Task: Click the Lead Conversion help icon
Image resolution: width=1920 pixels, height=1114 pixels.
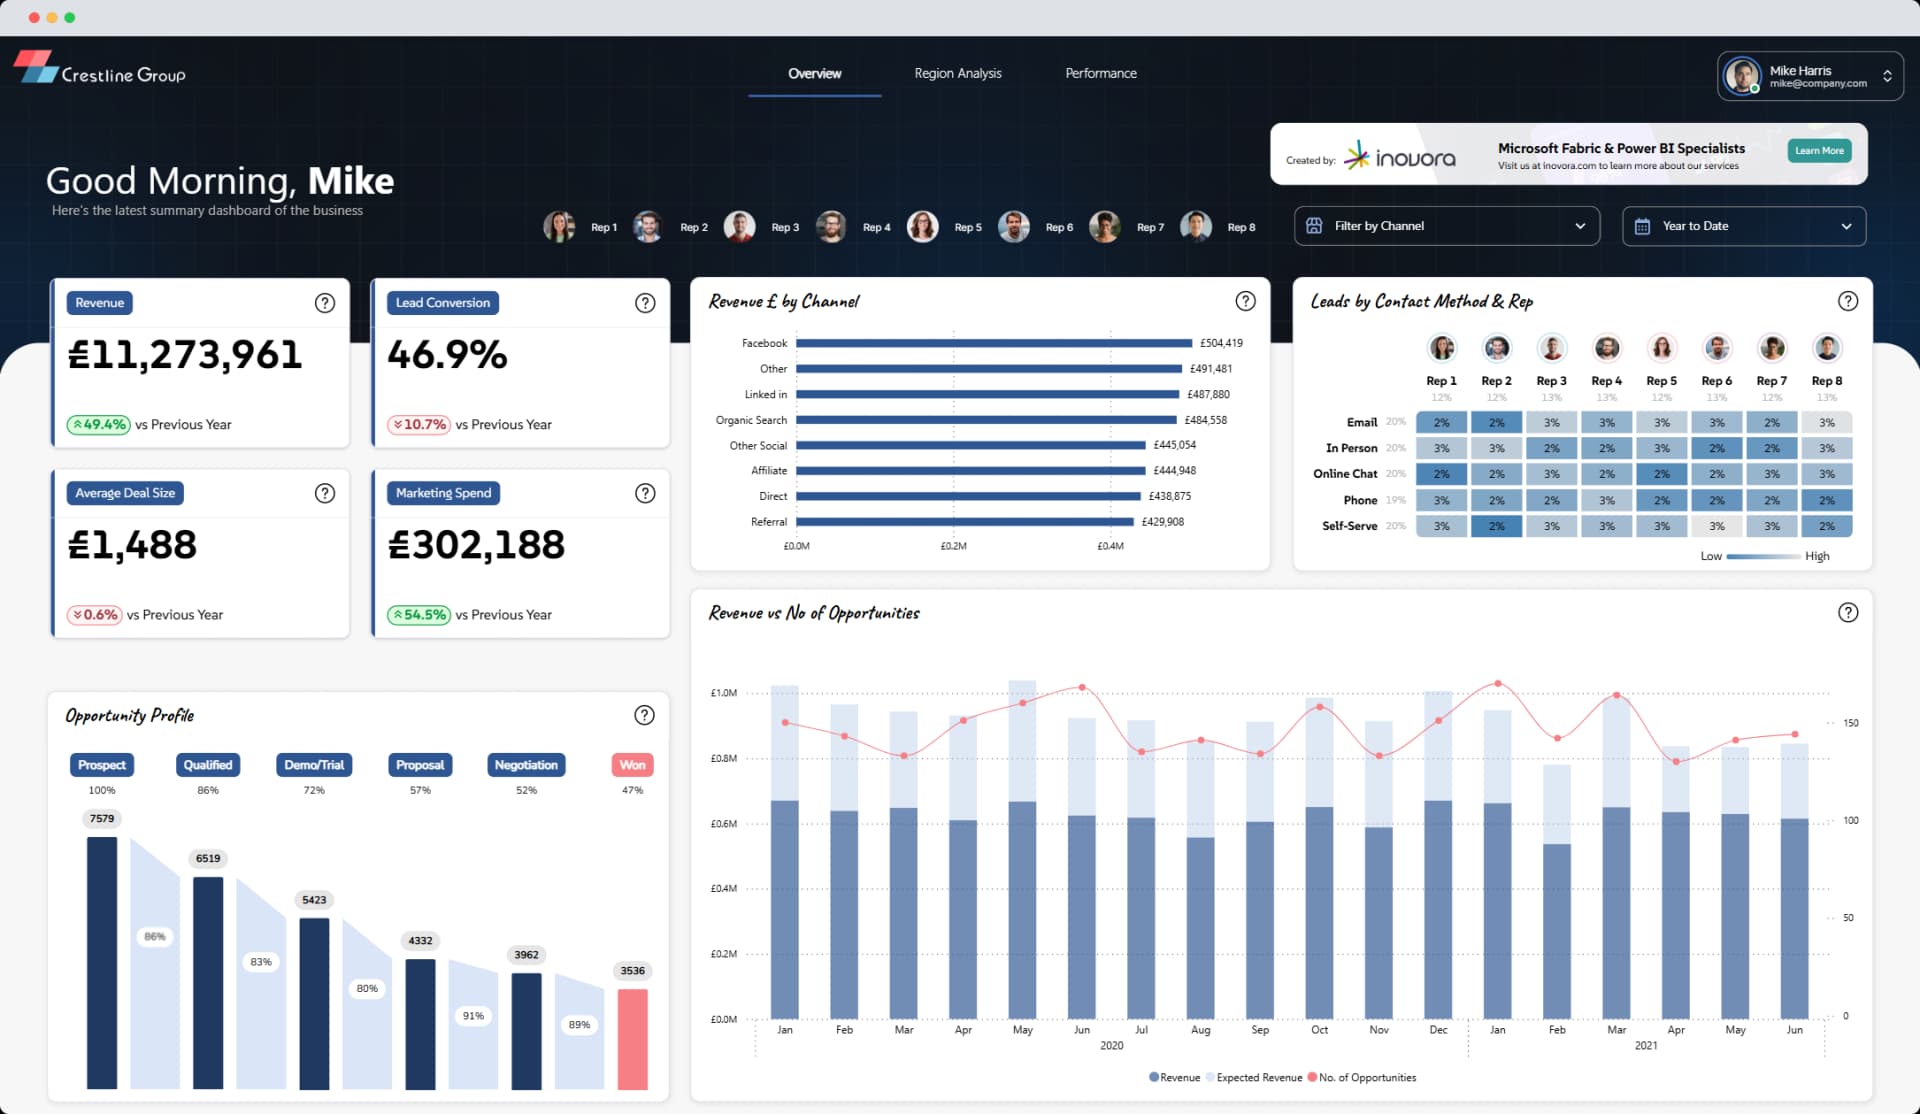Action: click(x=645, y=302)
